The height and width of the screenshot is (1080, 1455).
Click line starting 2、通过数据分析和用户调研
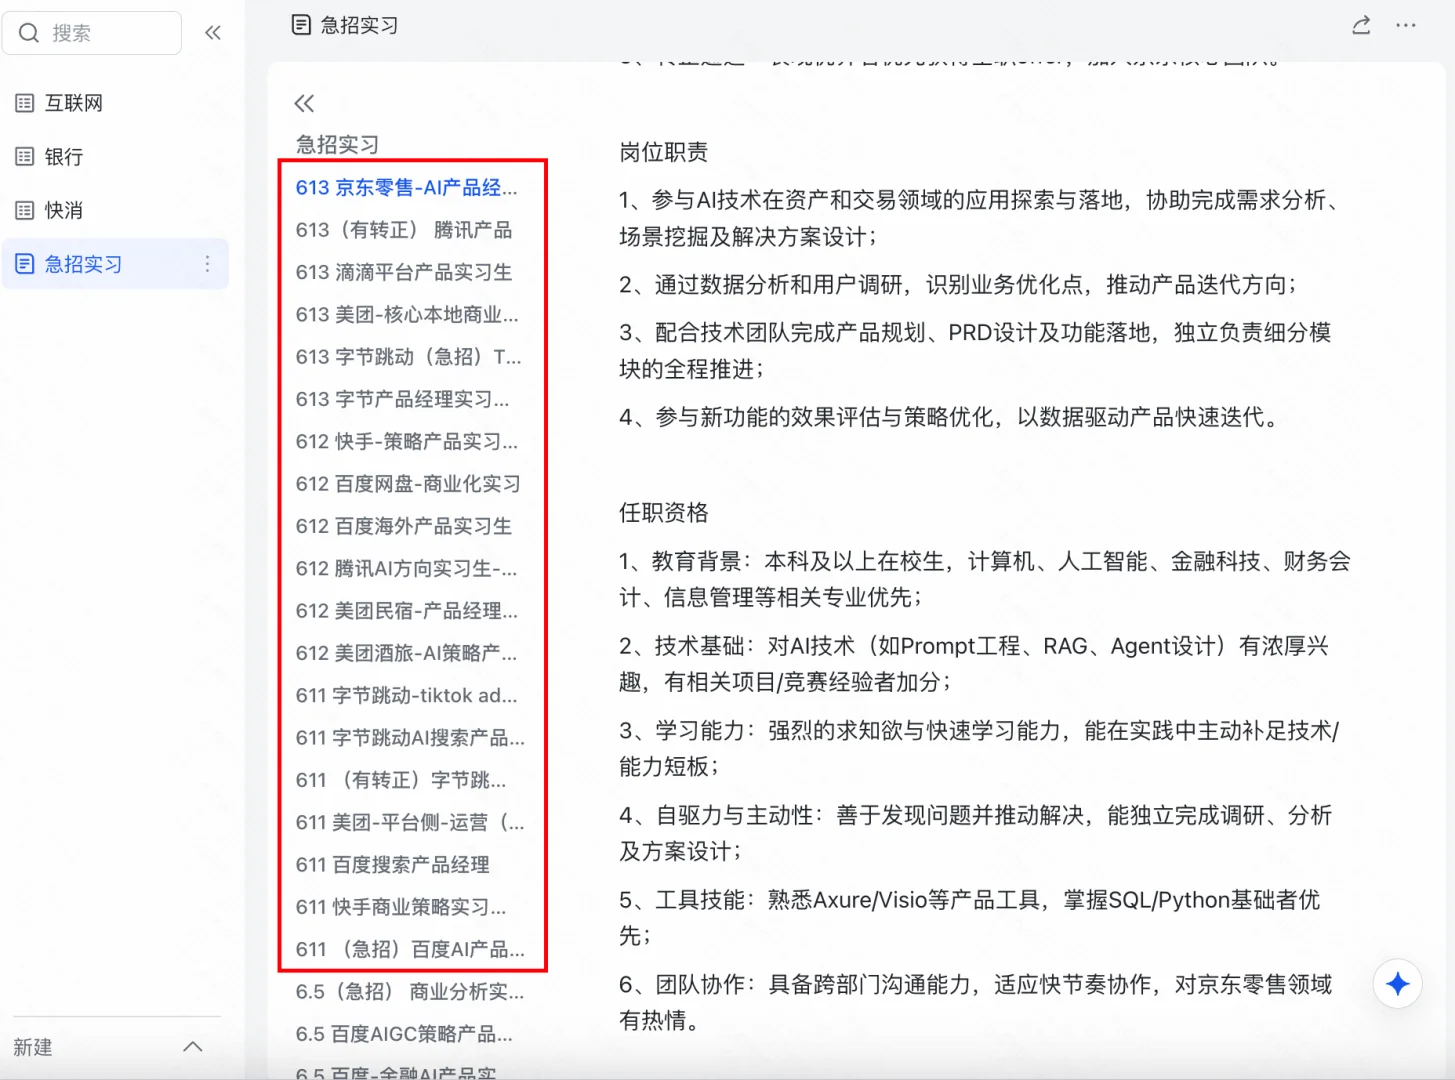(958, 285)
